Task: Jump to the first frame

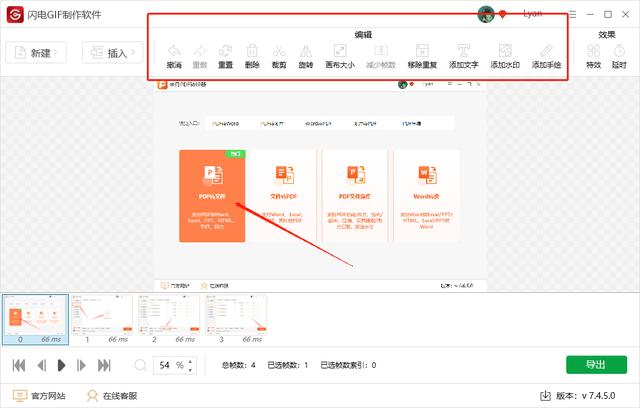Action: coord(18,365)
